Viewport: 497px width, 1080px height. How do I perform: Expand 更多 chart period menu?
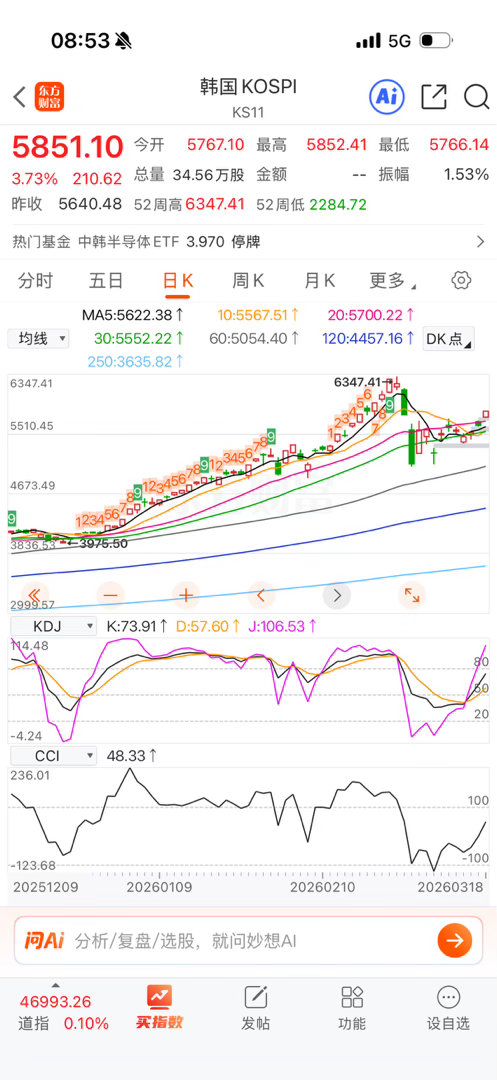point(392,280)
